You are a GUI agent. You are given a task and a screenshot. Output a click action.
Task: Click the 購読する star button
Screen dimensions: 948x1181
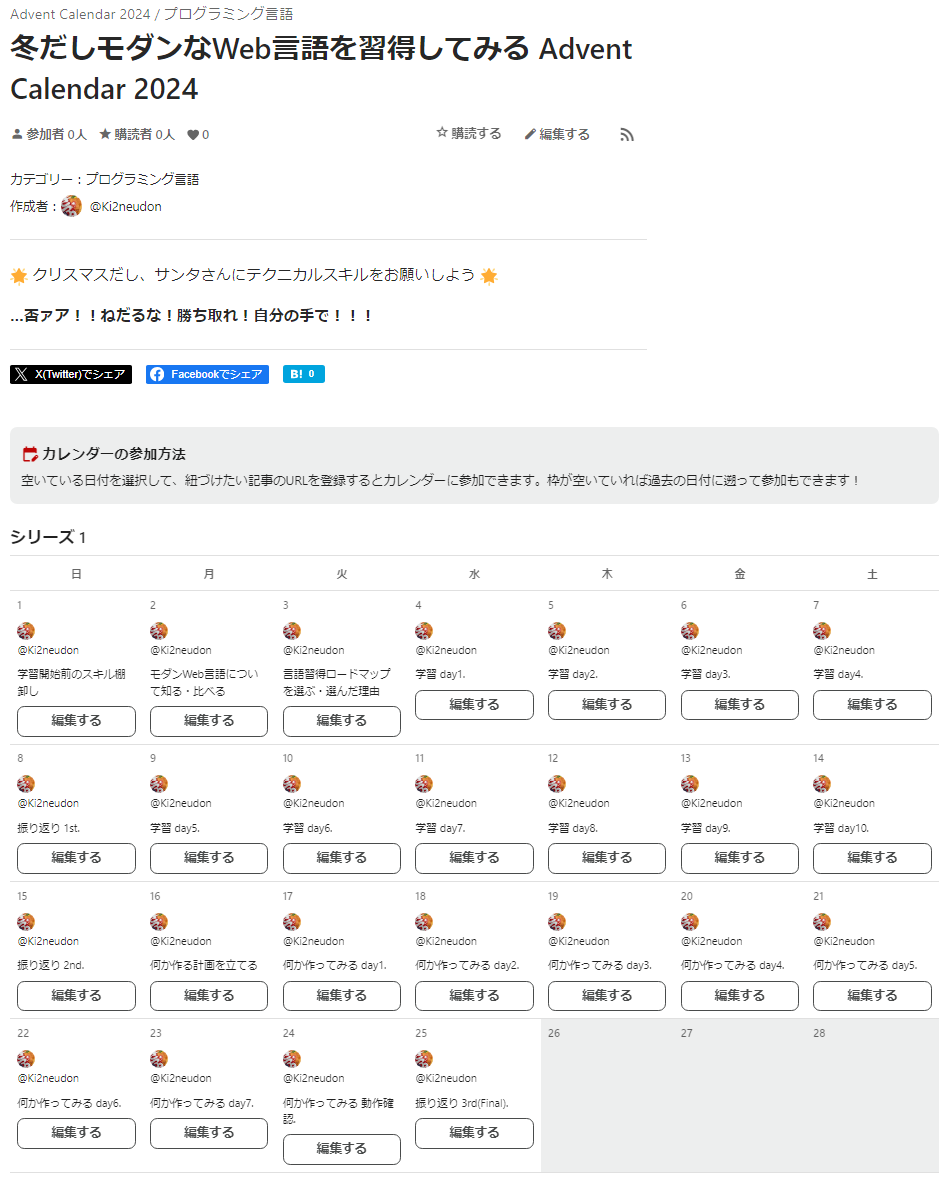468,133
